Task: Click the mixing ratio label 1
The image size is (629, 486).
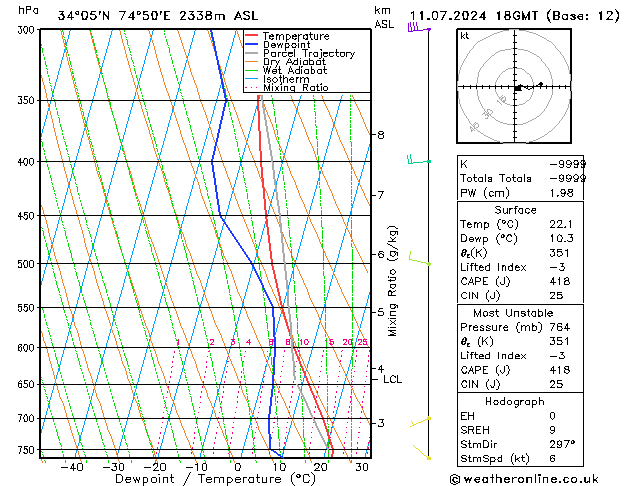Action: click(178, 342)
